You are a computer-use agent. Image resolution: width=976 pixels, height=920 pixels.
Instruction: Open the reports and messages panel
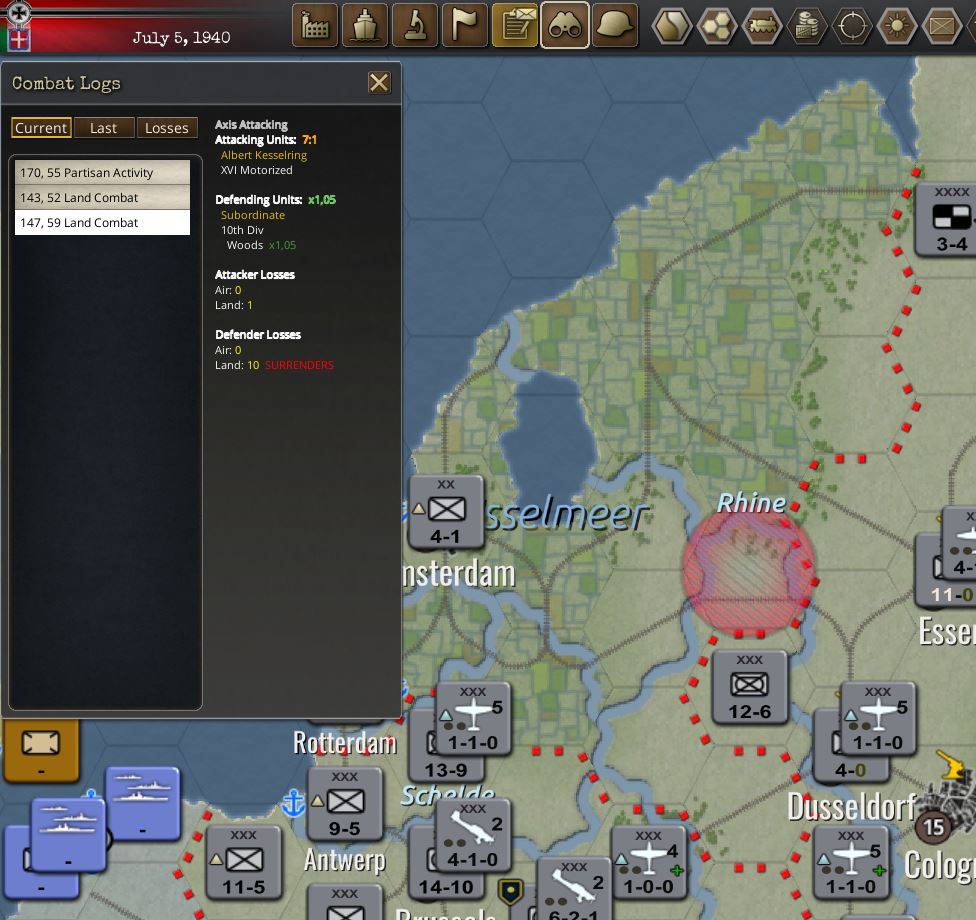point(515,26)
